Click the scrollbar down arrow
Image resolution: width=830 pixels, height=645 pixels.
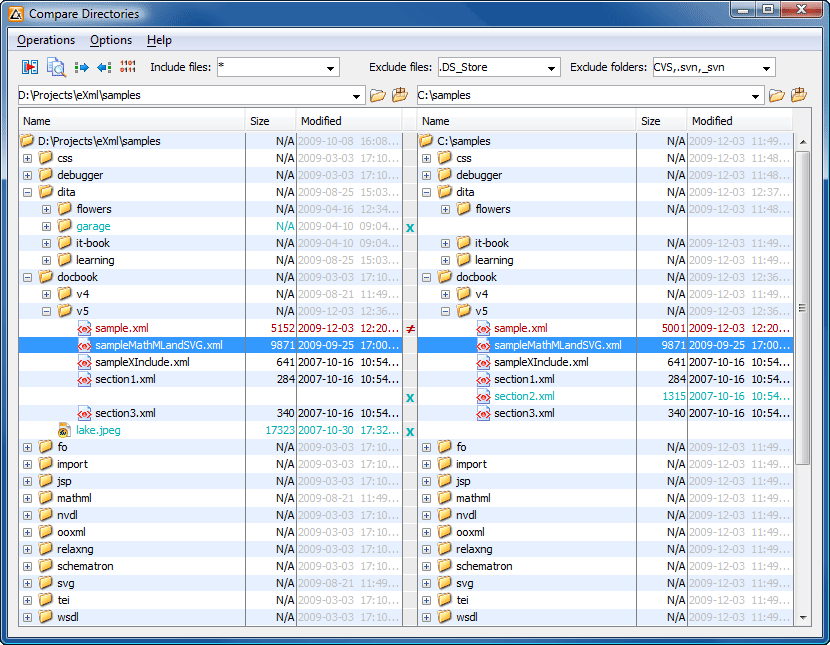[802, 617]
